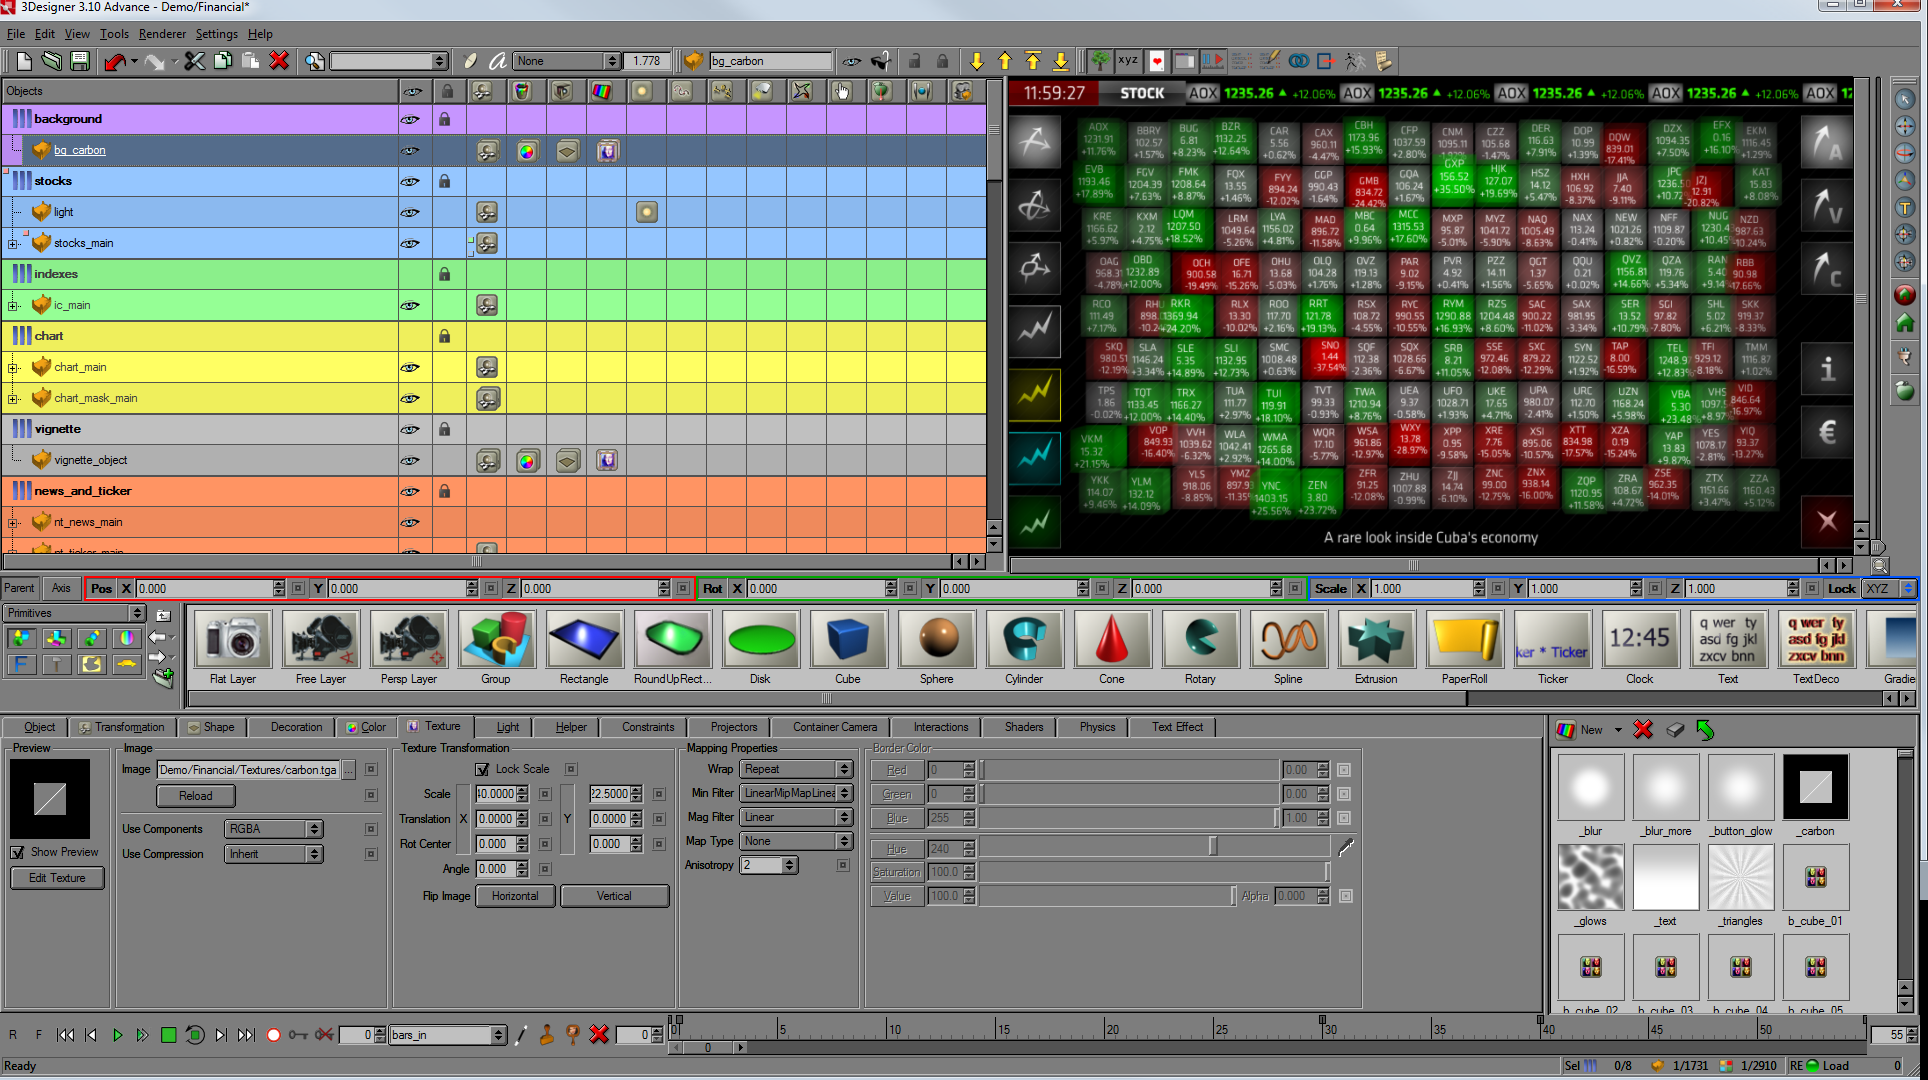Screen dimensions: 1928x1080
Task: Toggle the Show Preview checkbox
Action: point(18,852)
